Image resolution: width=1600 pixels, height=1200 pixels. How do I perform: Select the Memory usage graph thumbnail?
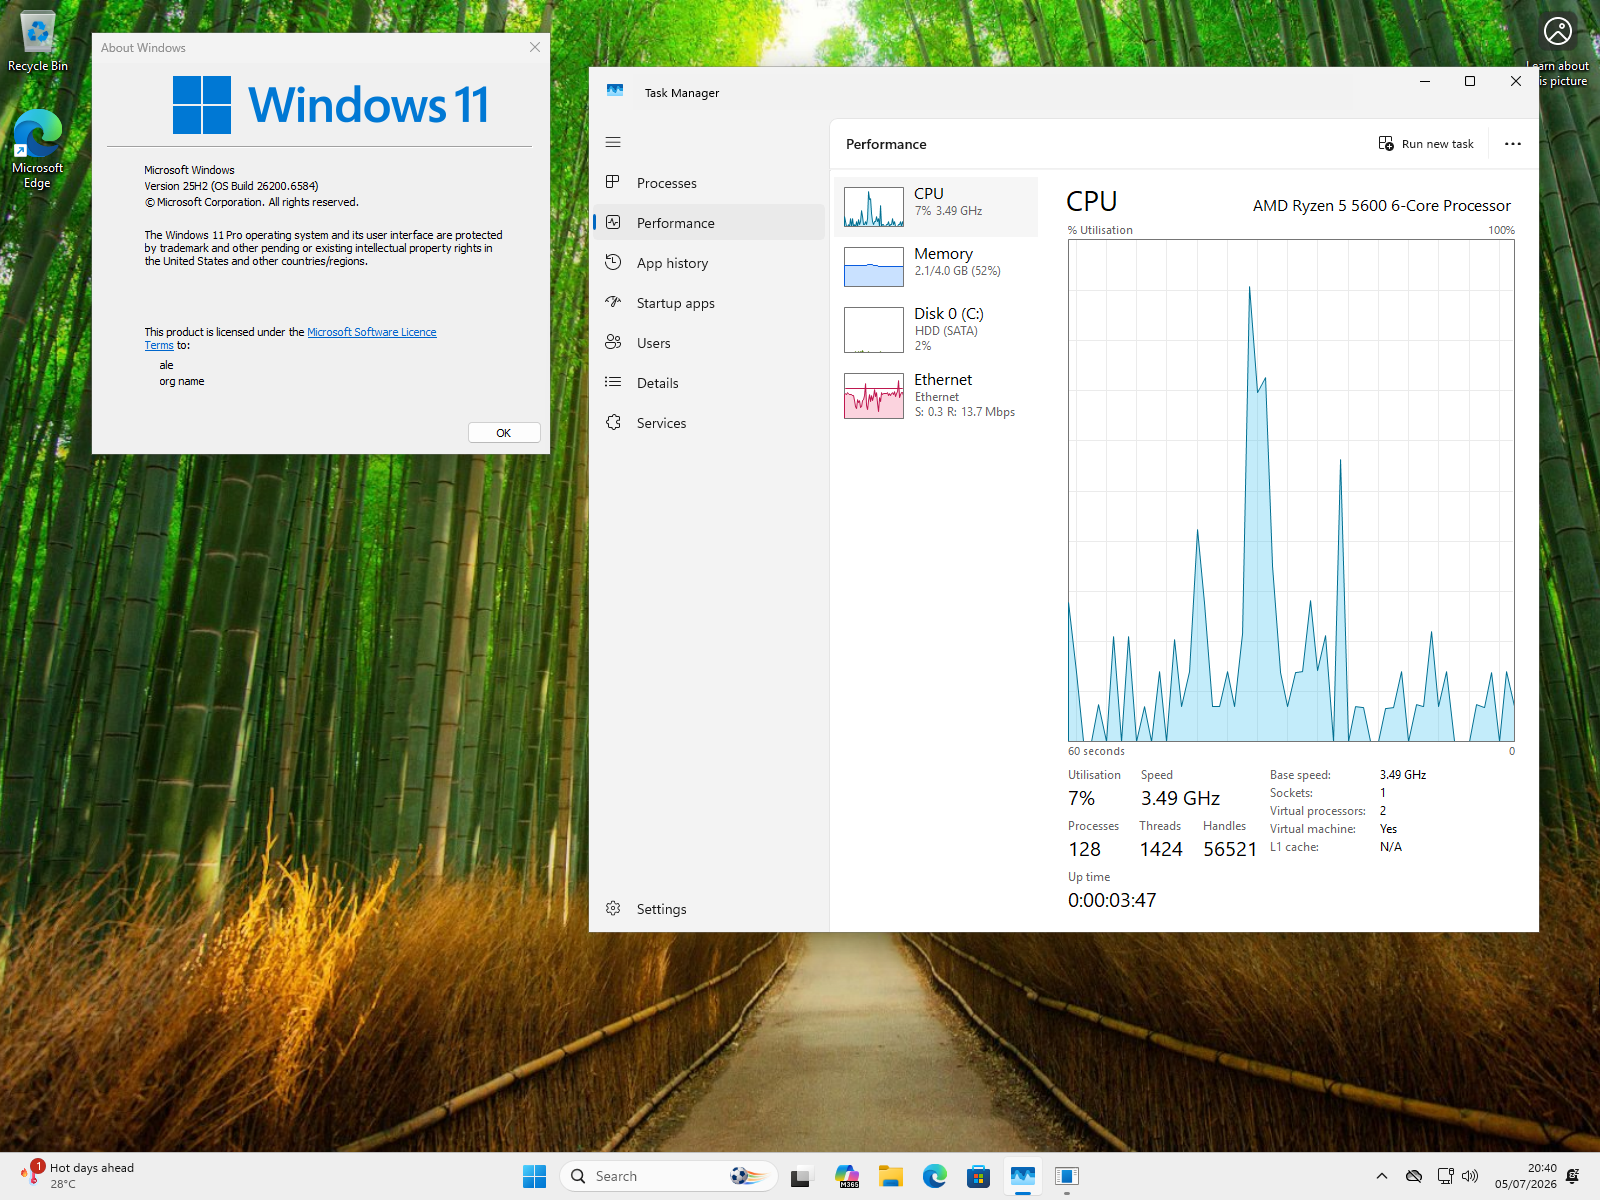tap(874, 267)
